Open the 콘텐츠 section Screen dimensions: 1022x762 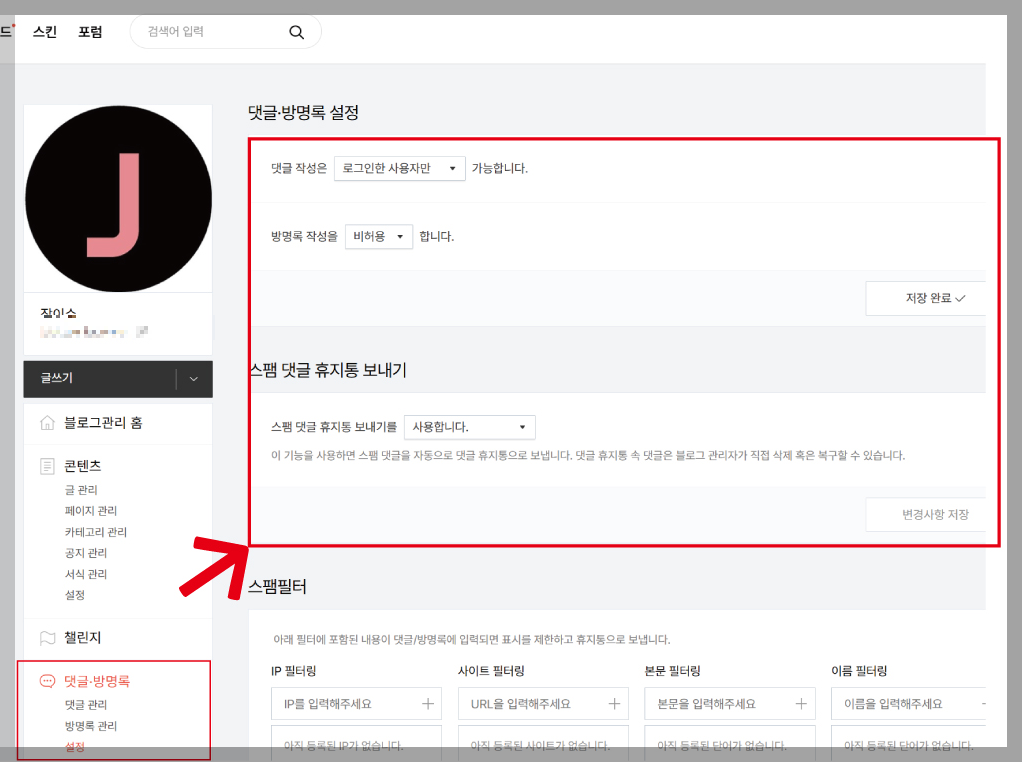coord(82,466)
